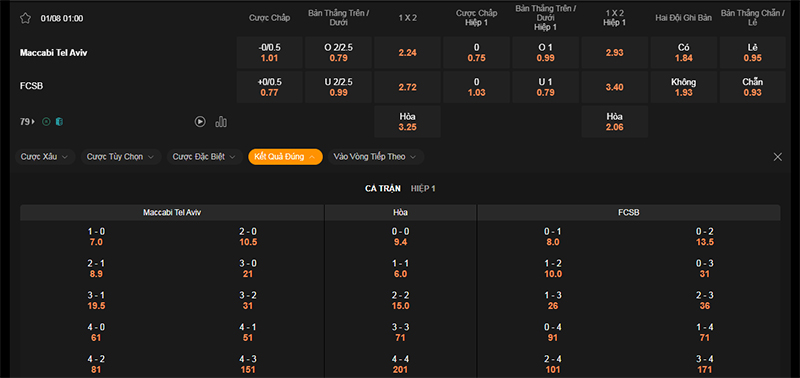Image resolution: width=800 pixels, height=378 pixels.
Task: Click the green circular target icon
Action: pos(46,122)
